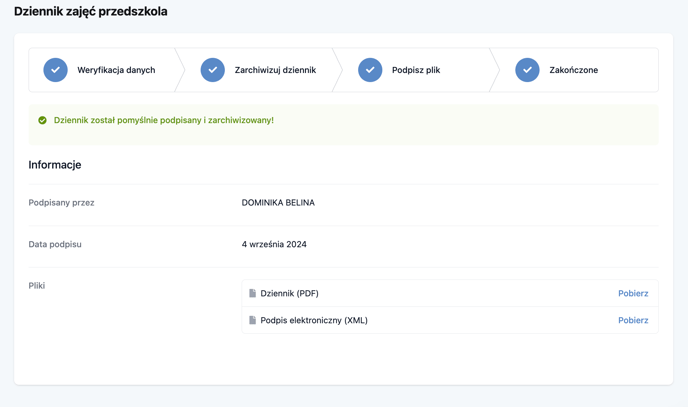Click the Dziennik zajęć przedszkola page title
The width and height of the screenshot is (688, 407).
coord(91,11)
